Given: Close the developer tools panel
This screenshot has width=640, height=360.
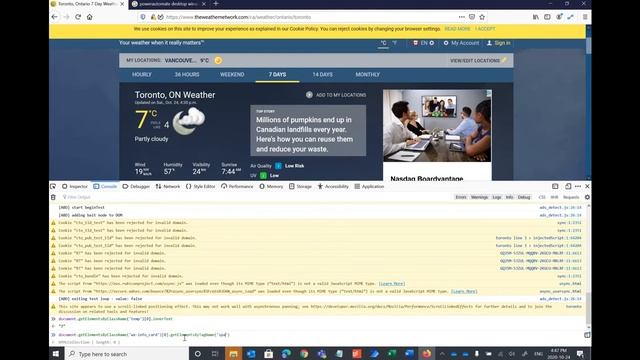Looking at the screenshot, I should point(587,187).
